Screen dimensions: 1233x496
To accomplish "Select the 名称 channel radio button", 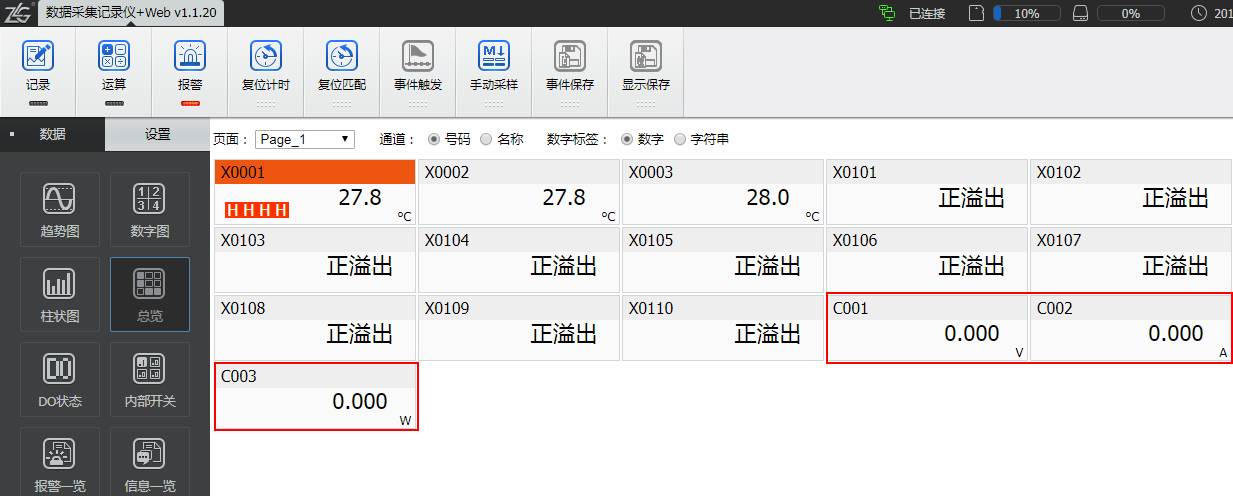I will [x=486, y=139].
